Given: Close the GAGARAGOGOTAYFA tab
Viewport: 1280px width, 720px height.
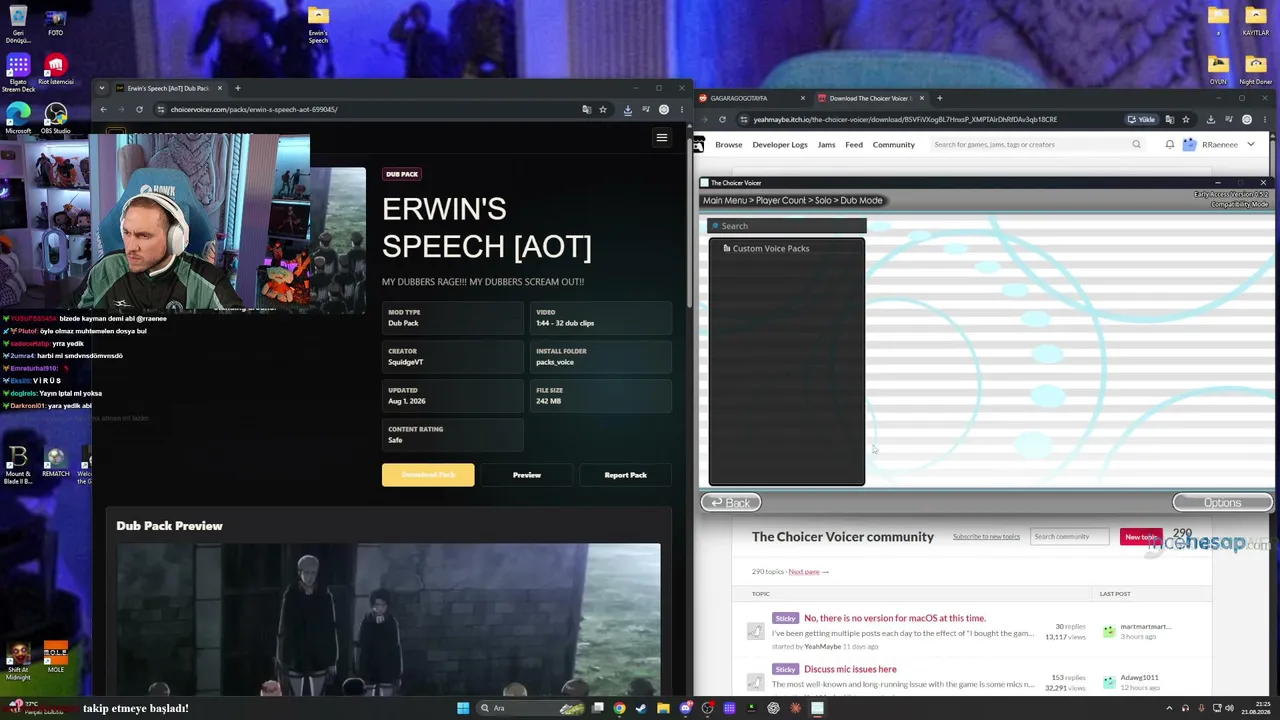Looking at the screenshot, I should (x=802, y=98).
